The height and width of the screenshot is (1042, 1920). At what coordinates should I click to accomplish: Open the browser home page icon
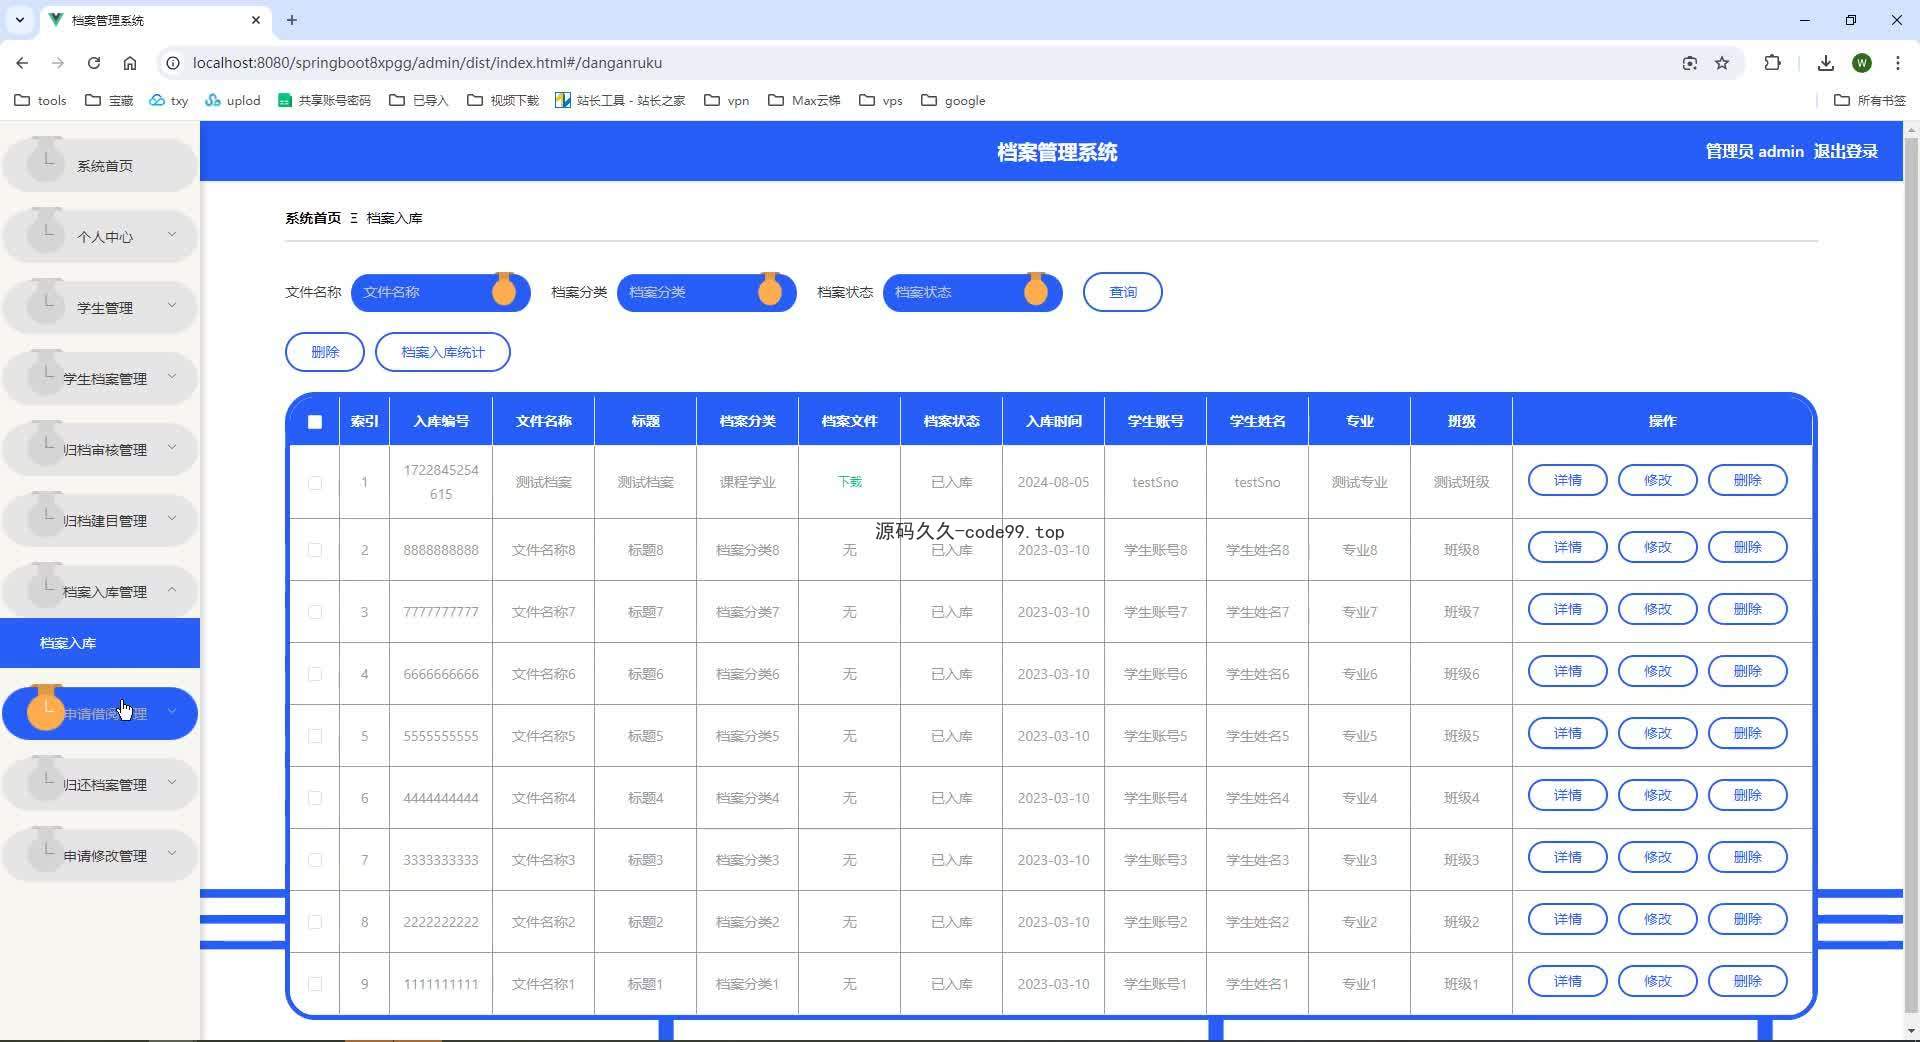point(130,62)
